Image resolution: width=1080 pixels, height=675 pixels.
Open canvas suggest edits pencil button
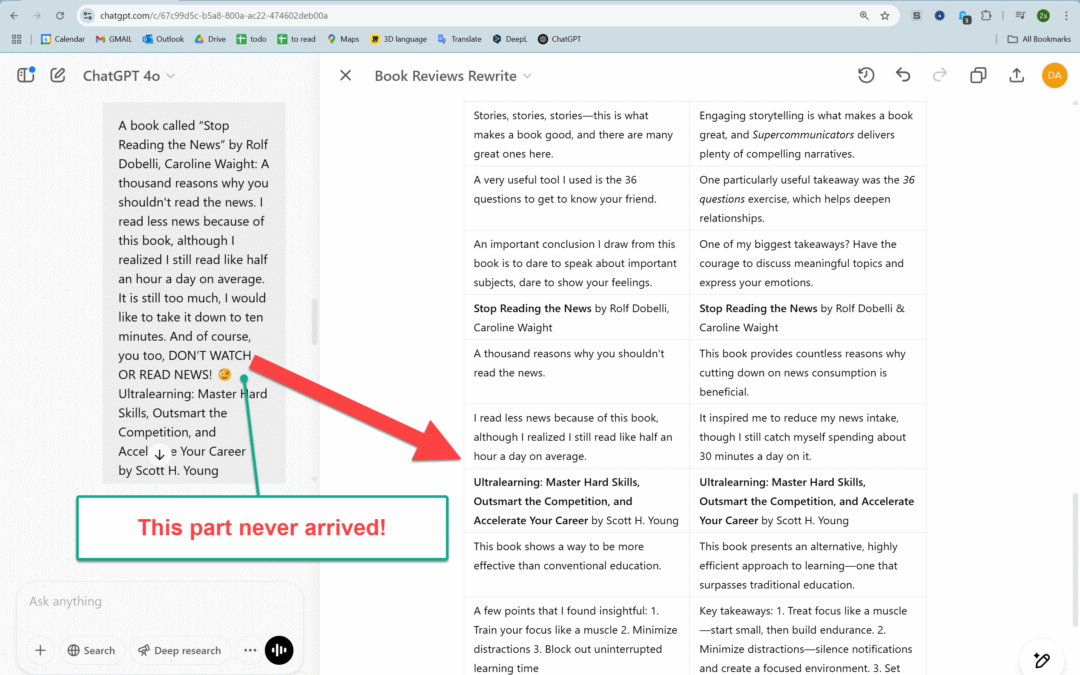pos(1041,659)
